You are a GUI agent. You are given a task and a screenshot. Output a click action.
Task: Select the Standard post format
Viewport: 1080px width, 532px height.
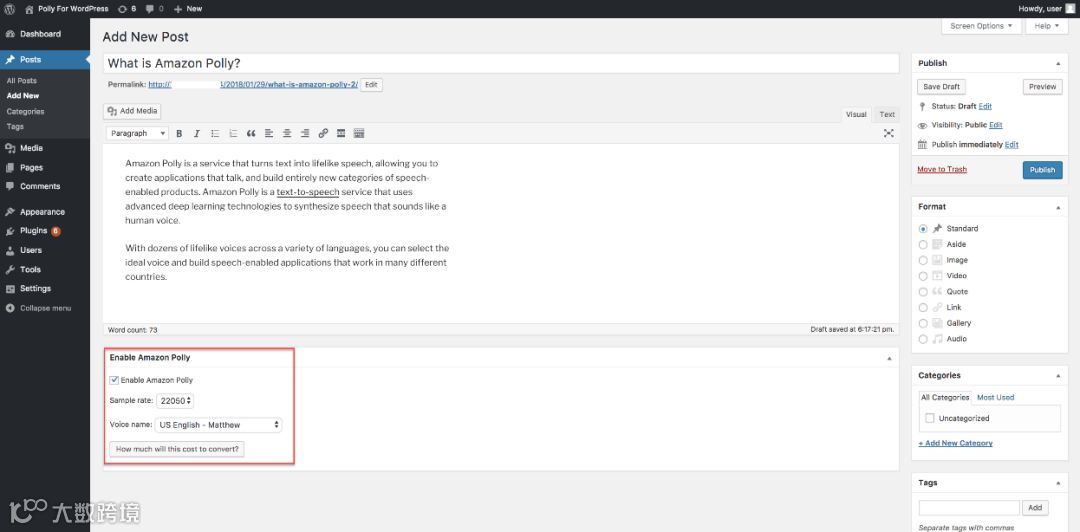pyautogui.click(x=923, y=229)
